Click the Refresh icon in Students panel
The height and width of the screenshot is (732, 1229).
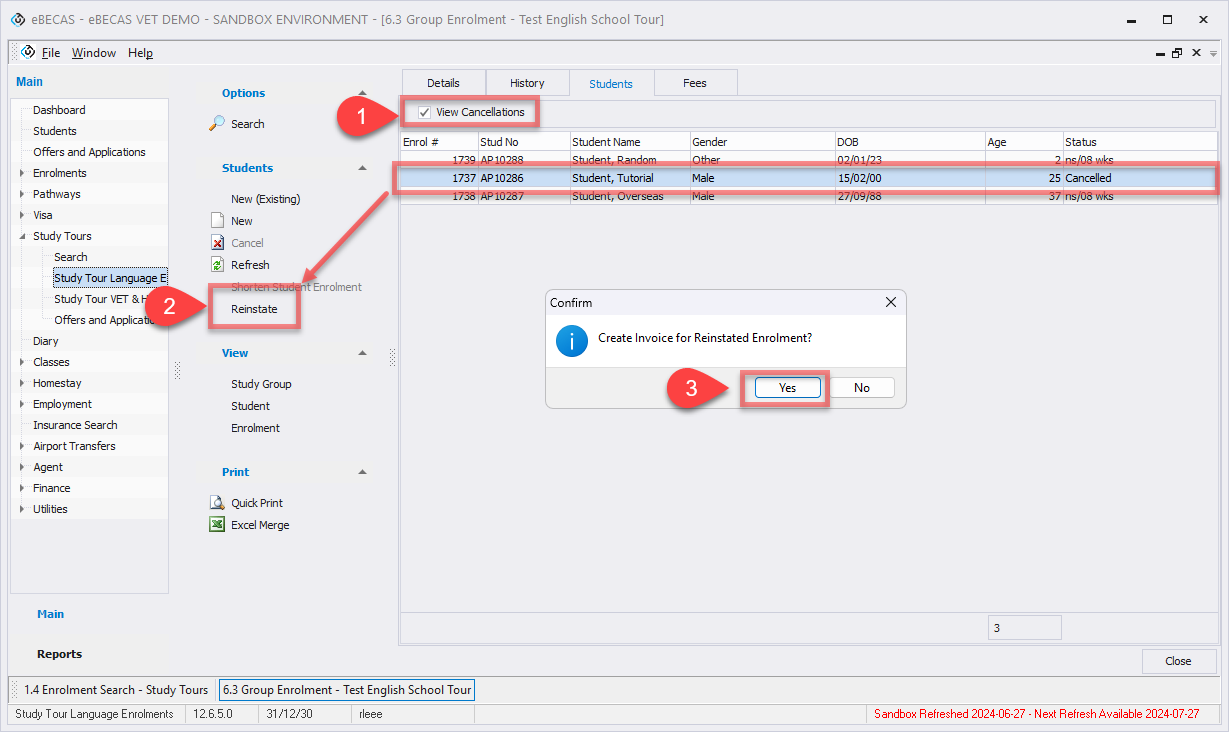click(217, 265)
